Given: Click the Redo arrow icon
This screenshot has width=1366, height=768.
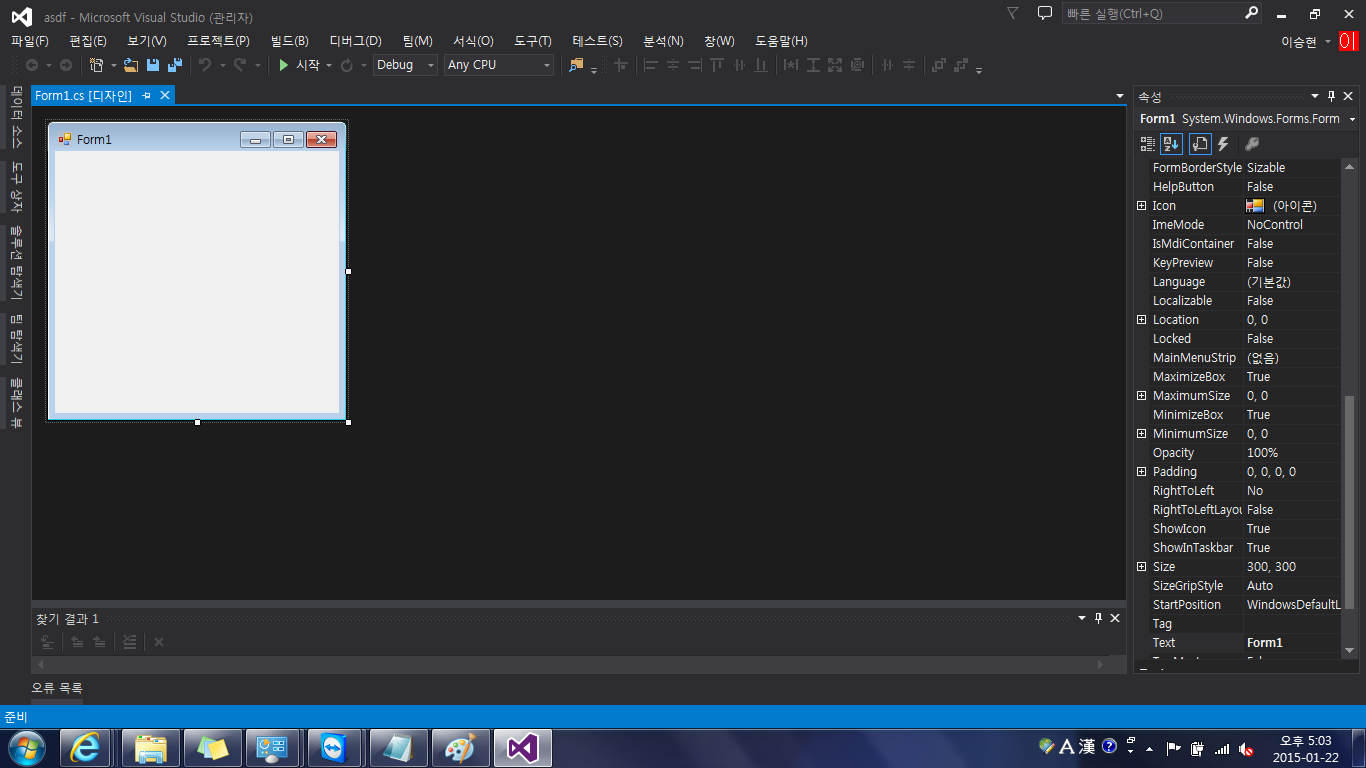Looking at the screenshot, I should (240, 65).
